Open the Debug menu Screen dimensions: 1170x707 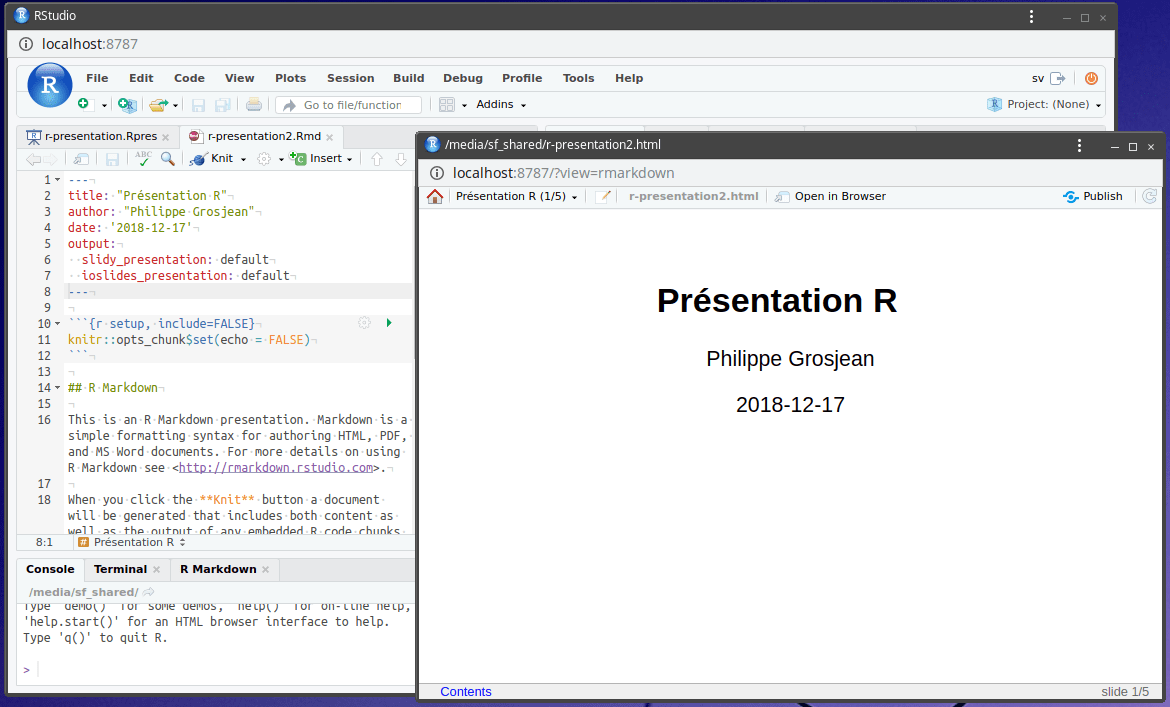[463, 78]
